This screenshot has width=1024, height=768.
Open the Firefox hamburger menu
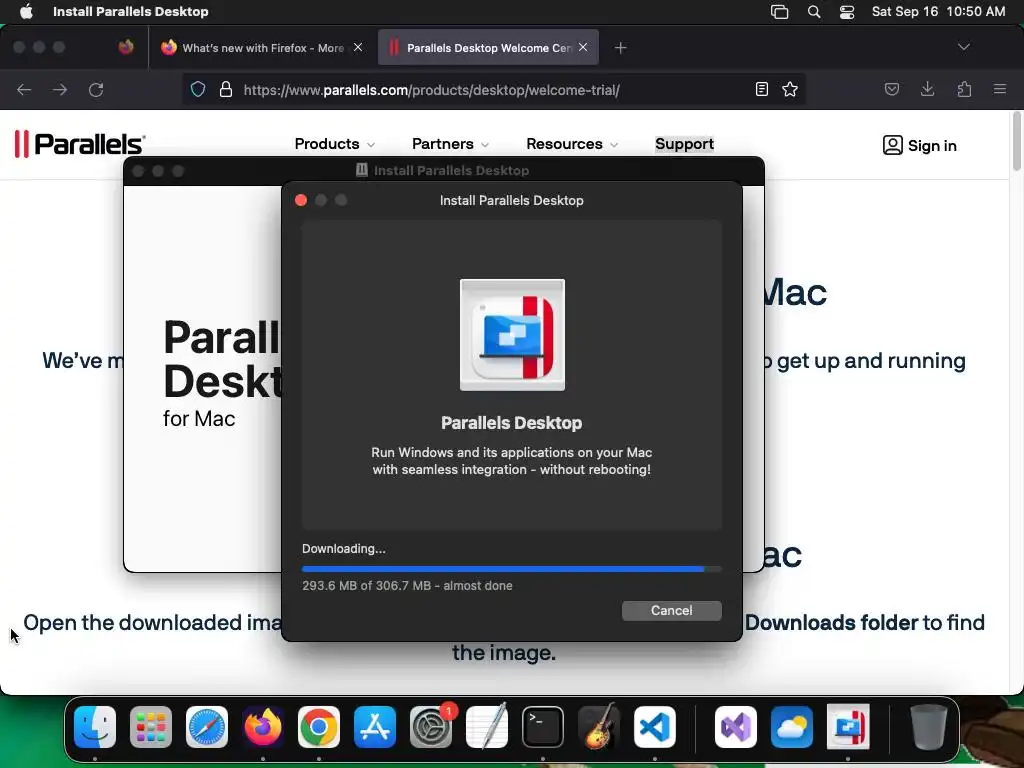tap(1000, 89)
